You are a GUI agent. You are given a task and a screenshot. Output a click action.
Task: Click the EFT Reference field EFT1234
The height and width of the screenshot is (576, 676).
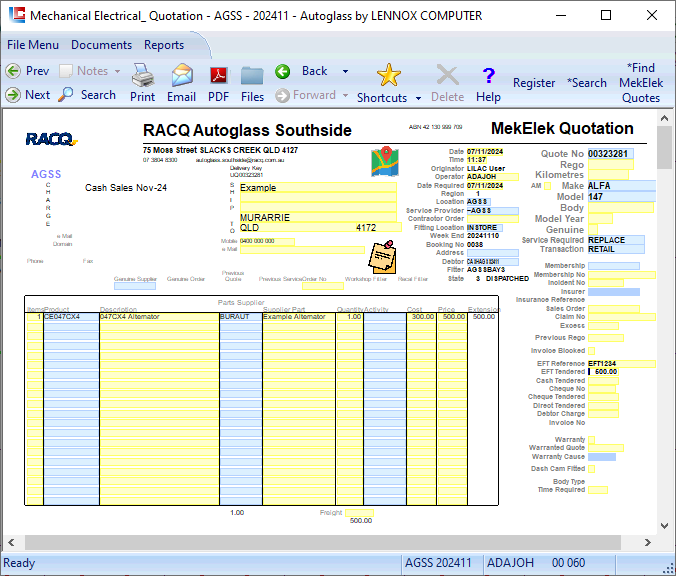click(x=622, y=364)
